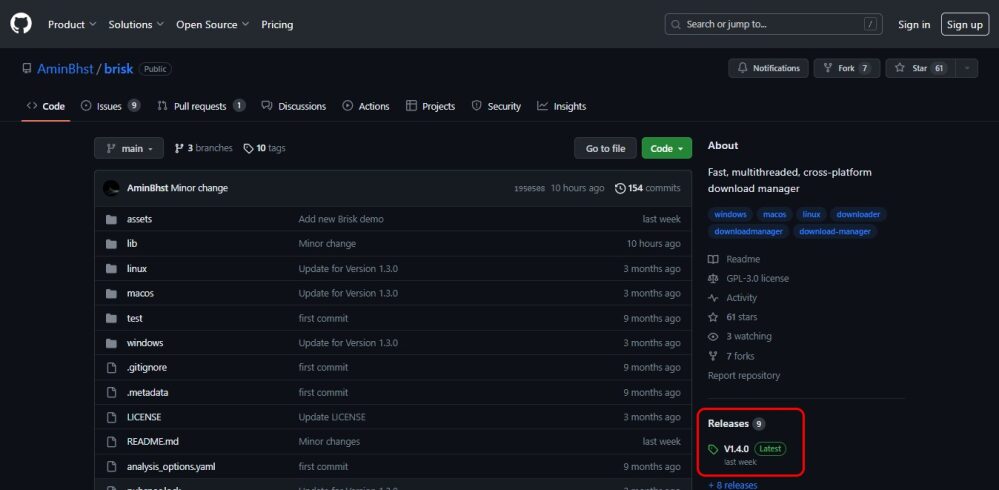
Task: Open the Open Source dropdown
Action: (x=212, y=24)
